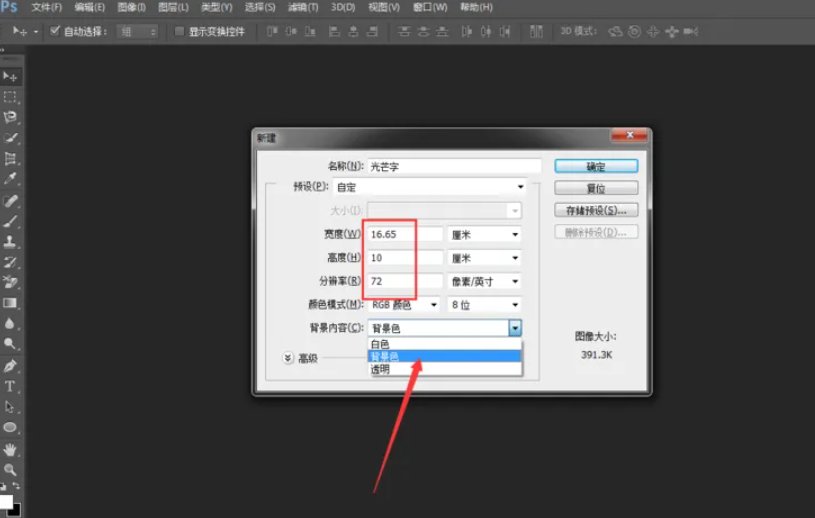
Task: Open the 图层(L) menu
Action: [173, 7]
